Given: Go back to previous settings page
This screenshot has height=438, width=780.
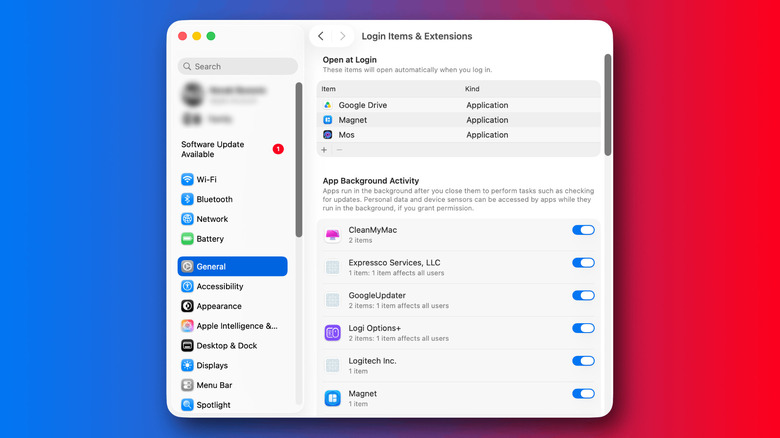Looking at the screenshot, I should [321, 36].
